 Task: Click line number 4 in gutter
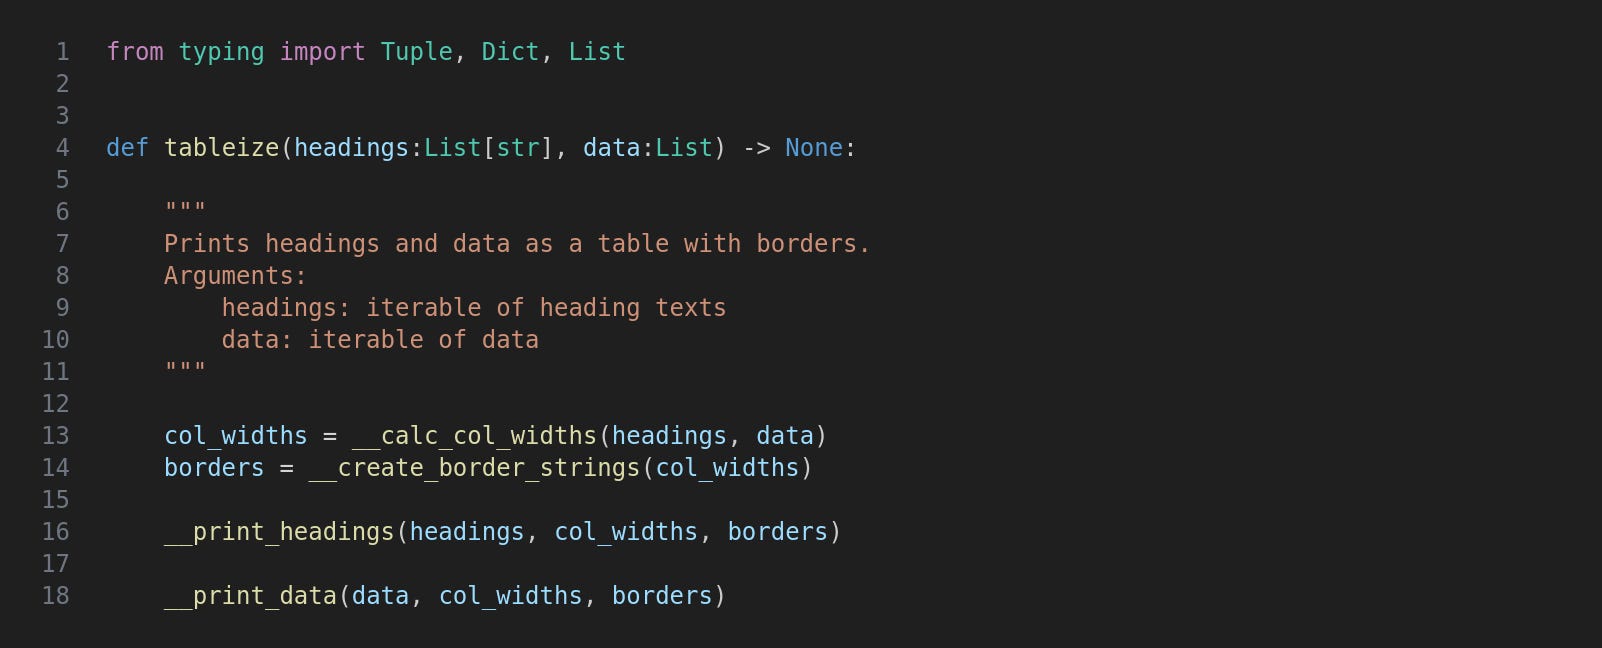point(62,148)
